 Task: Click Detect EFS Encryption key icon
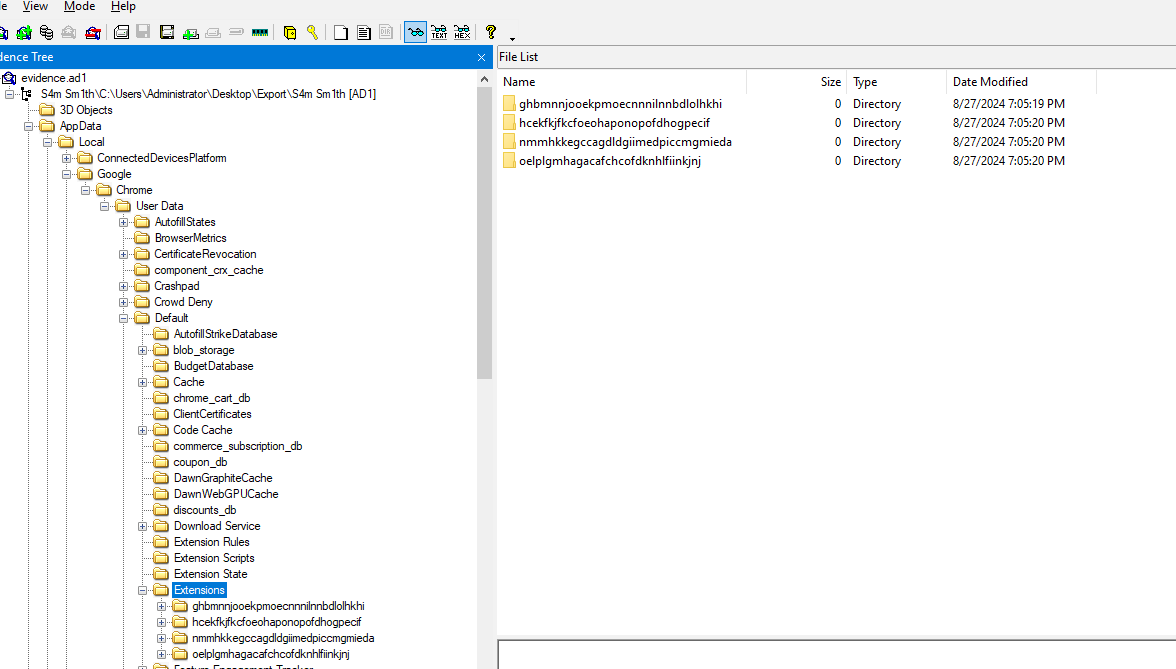click(312, 32)
